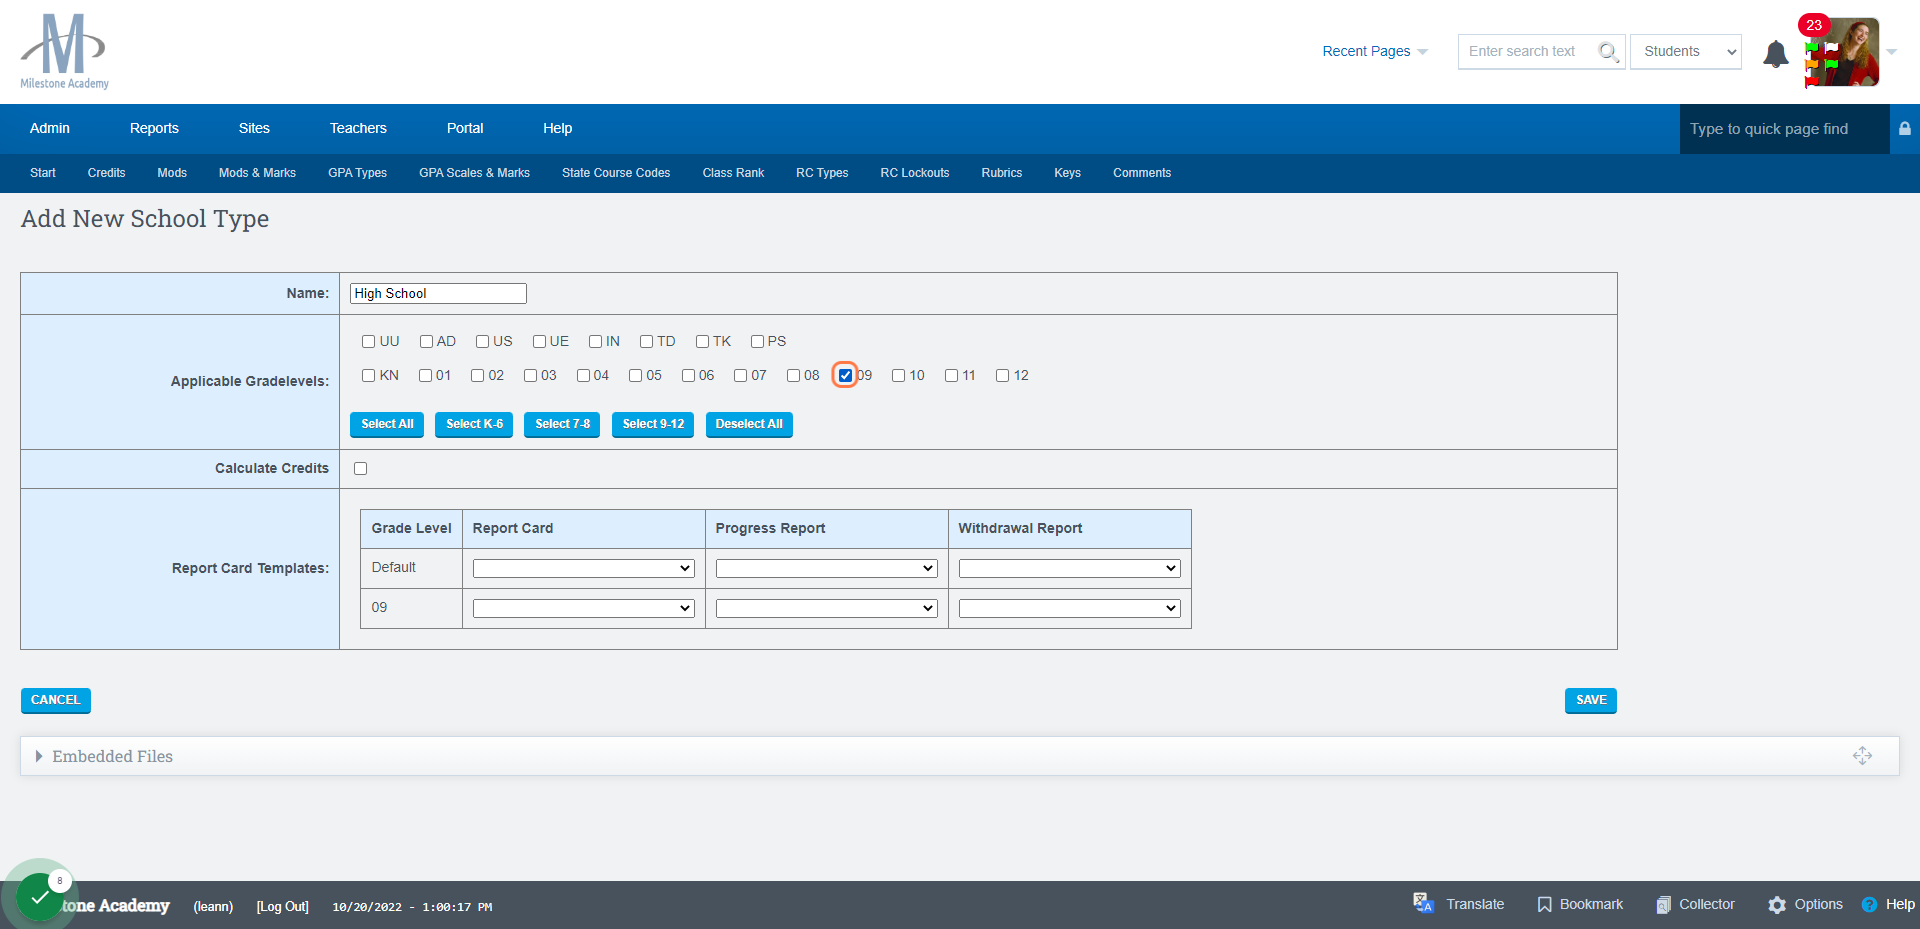Open the Translate tool icon
The height and width of the screenshot is (929, 1920).
pyautogui.click(x=1423, y=903)
